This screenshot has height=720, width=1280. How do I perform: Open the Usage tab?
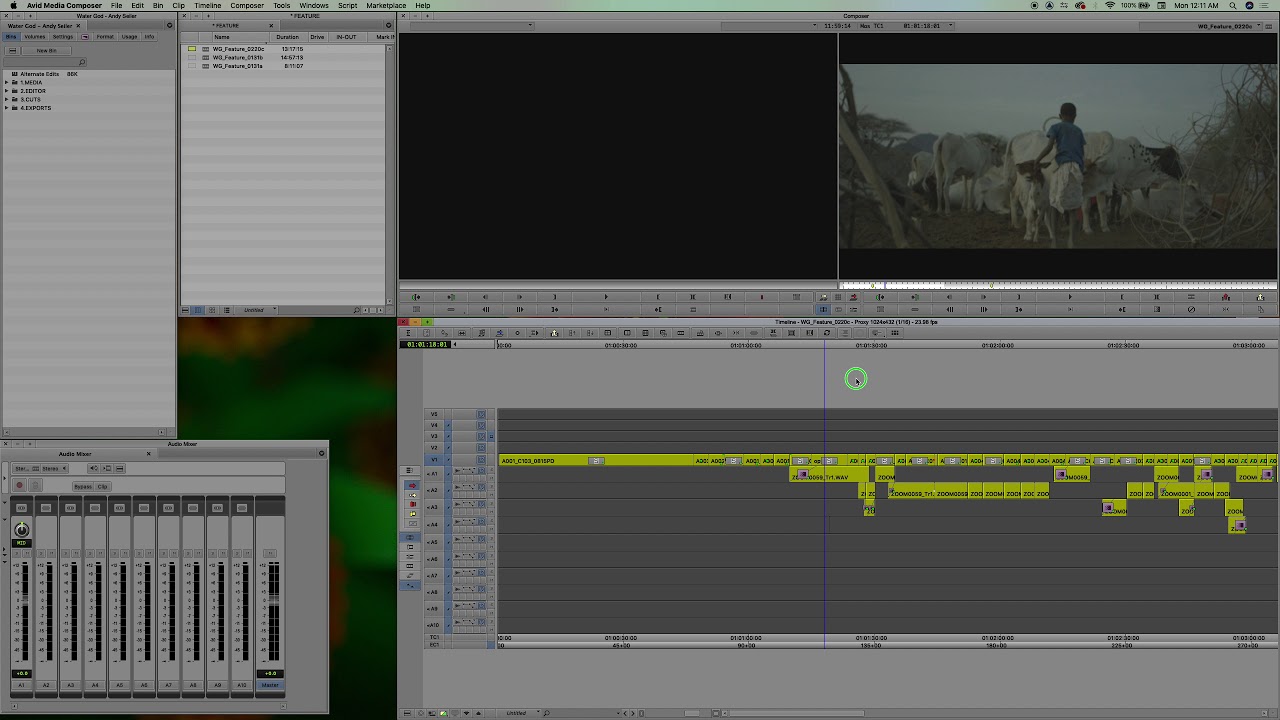tap(130, 37)
